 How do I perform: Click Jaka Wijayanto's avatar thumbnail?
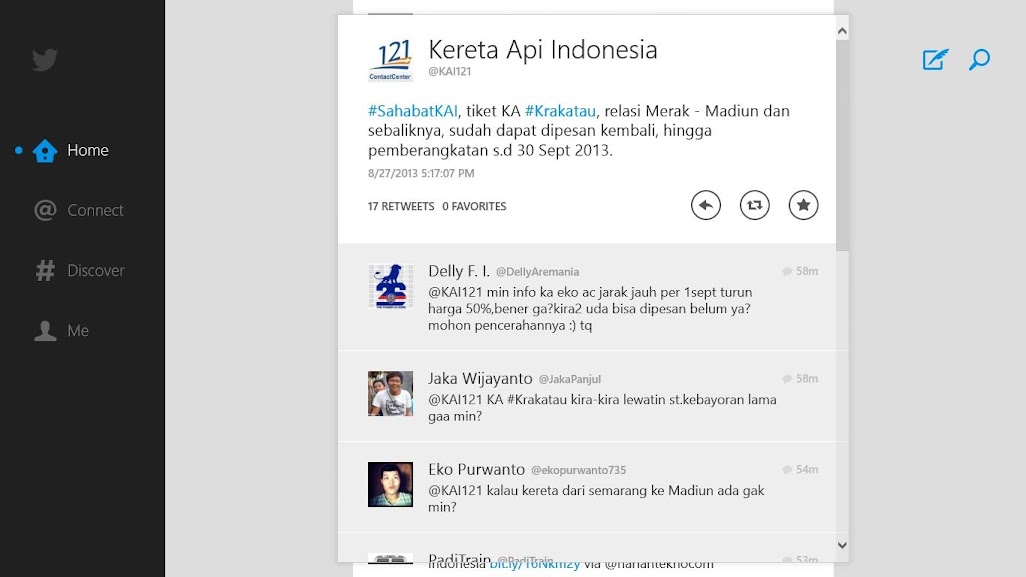coord(390,393)
